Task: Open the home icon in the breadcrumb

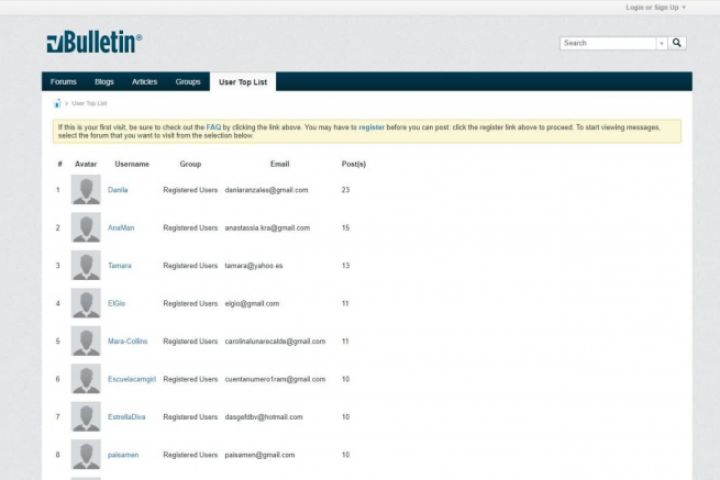Action: pyautogui.click(x=57, y=103)
